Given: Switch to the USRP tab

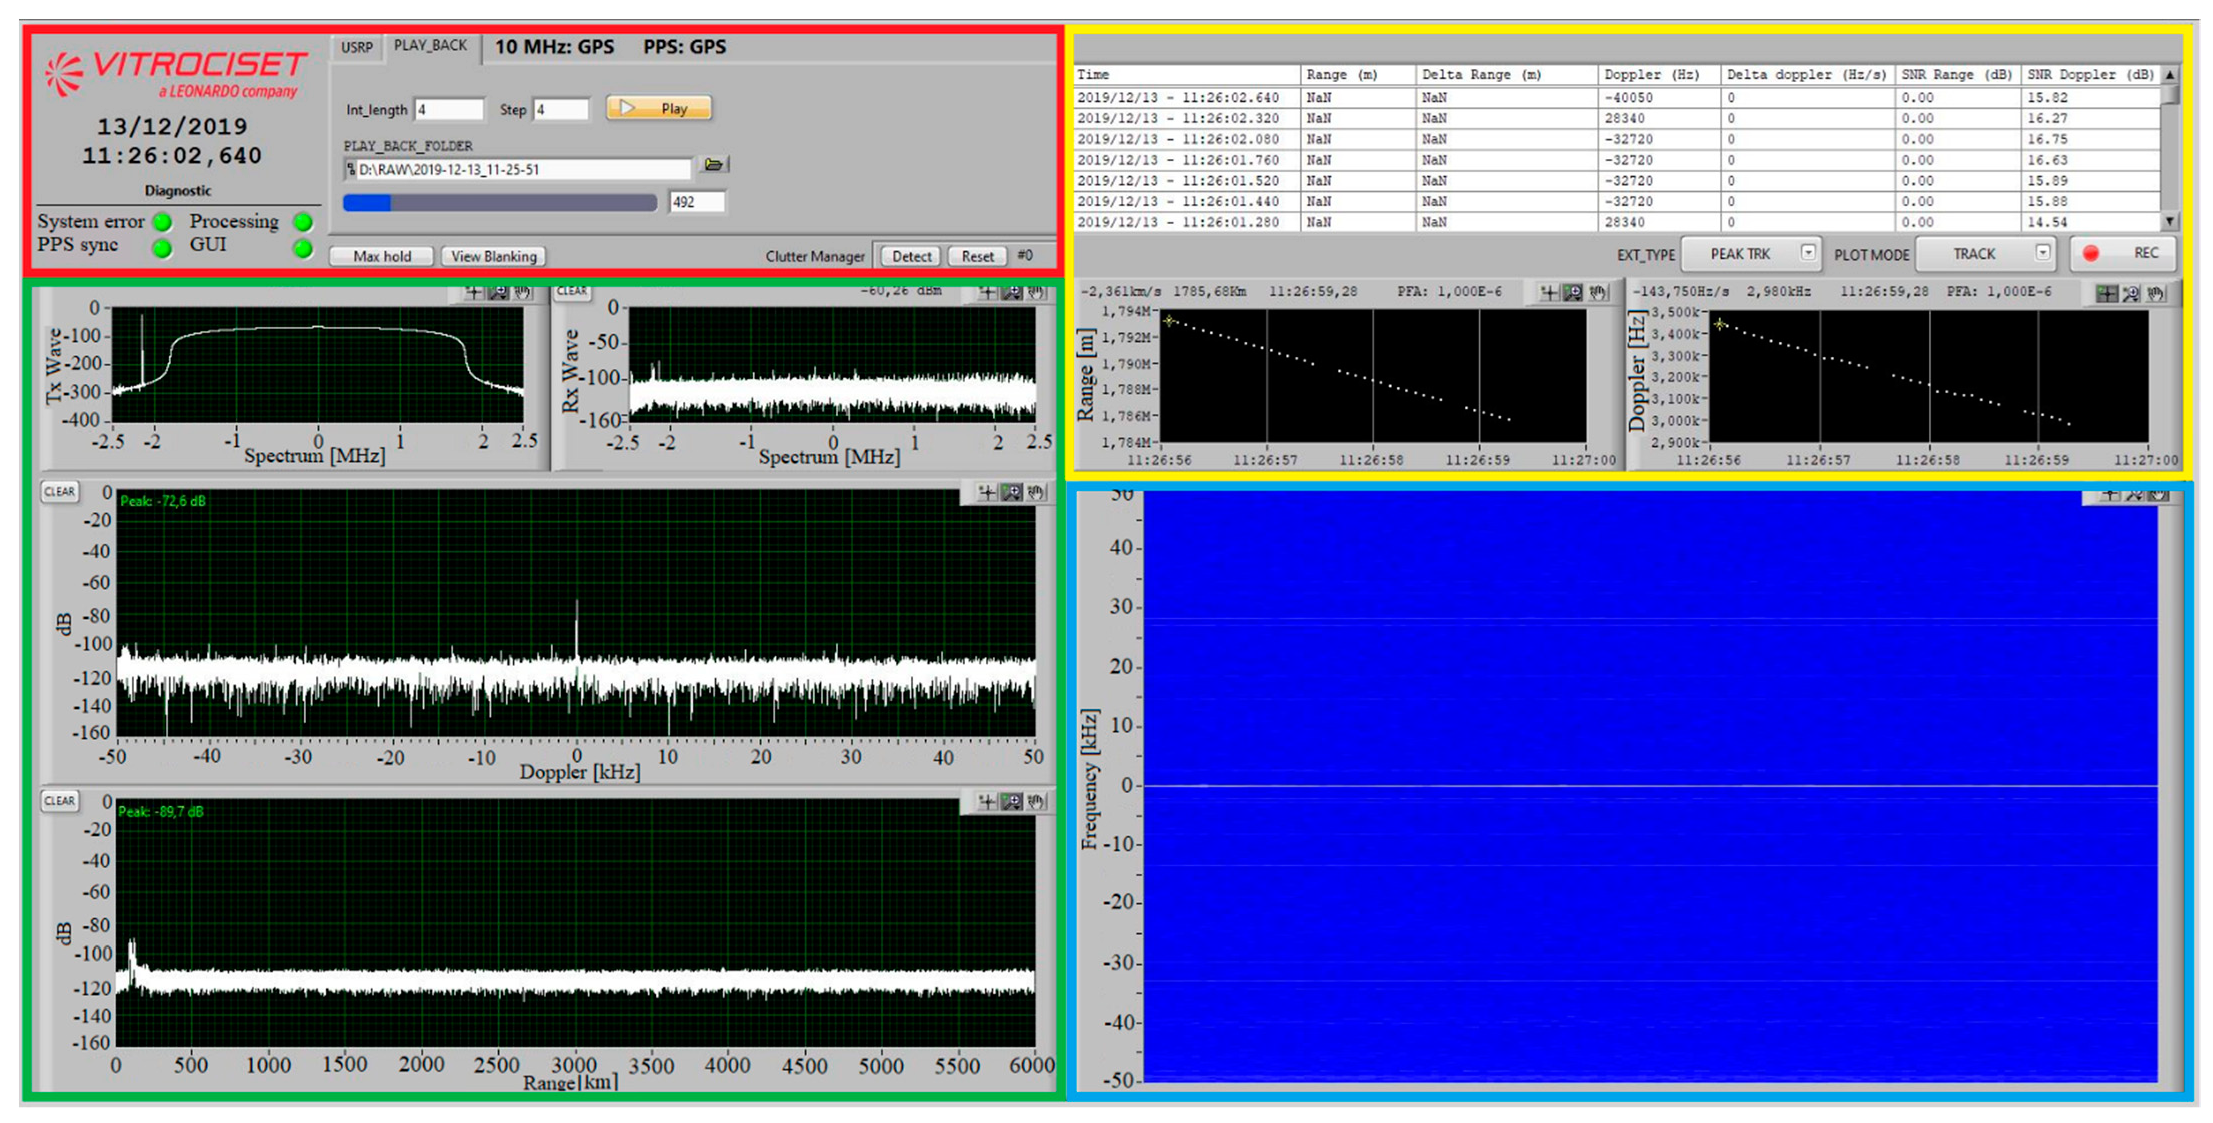Looking at the screenshot, I should click(x=356, y=47).
